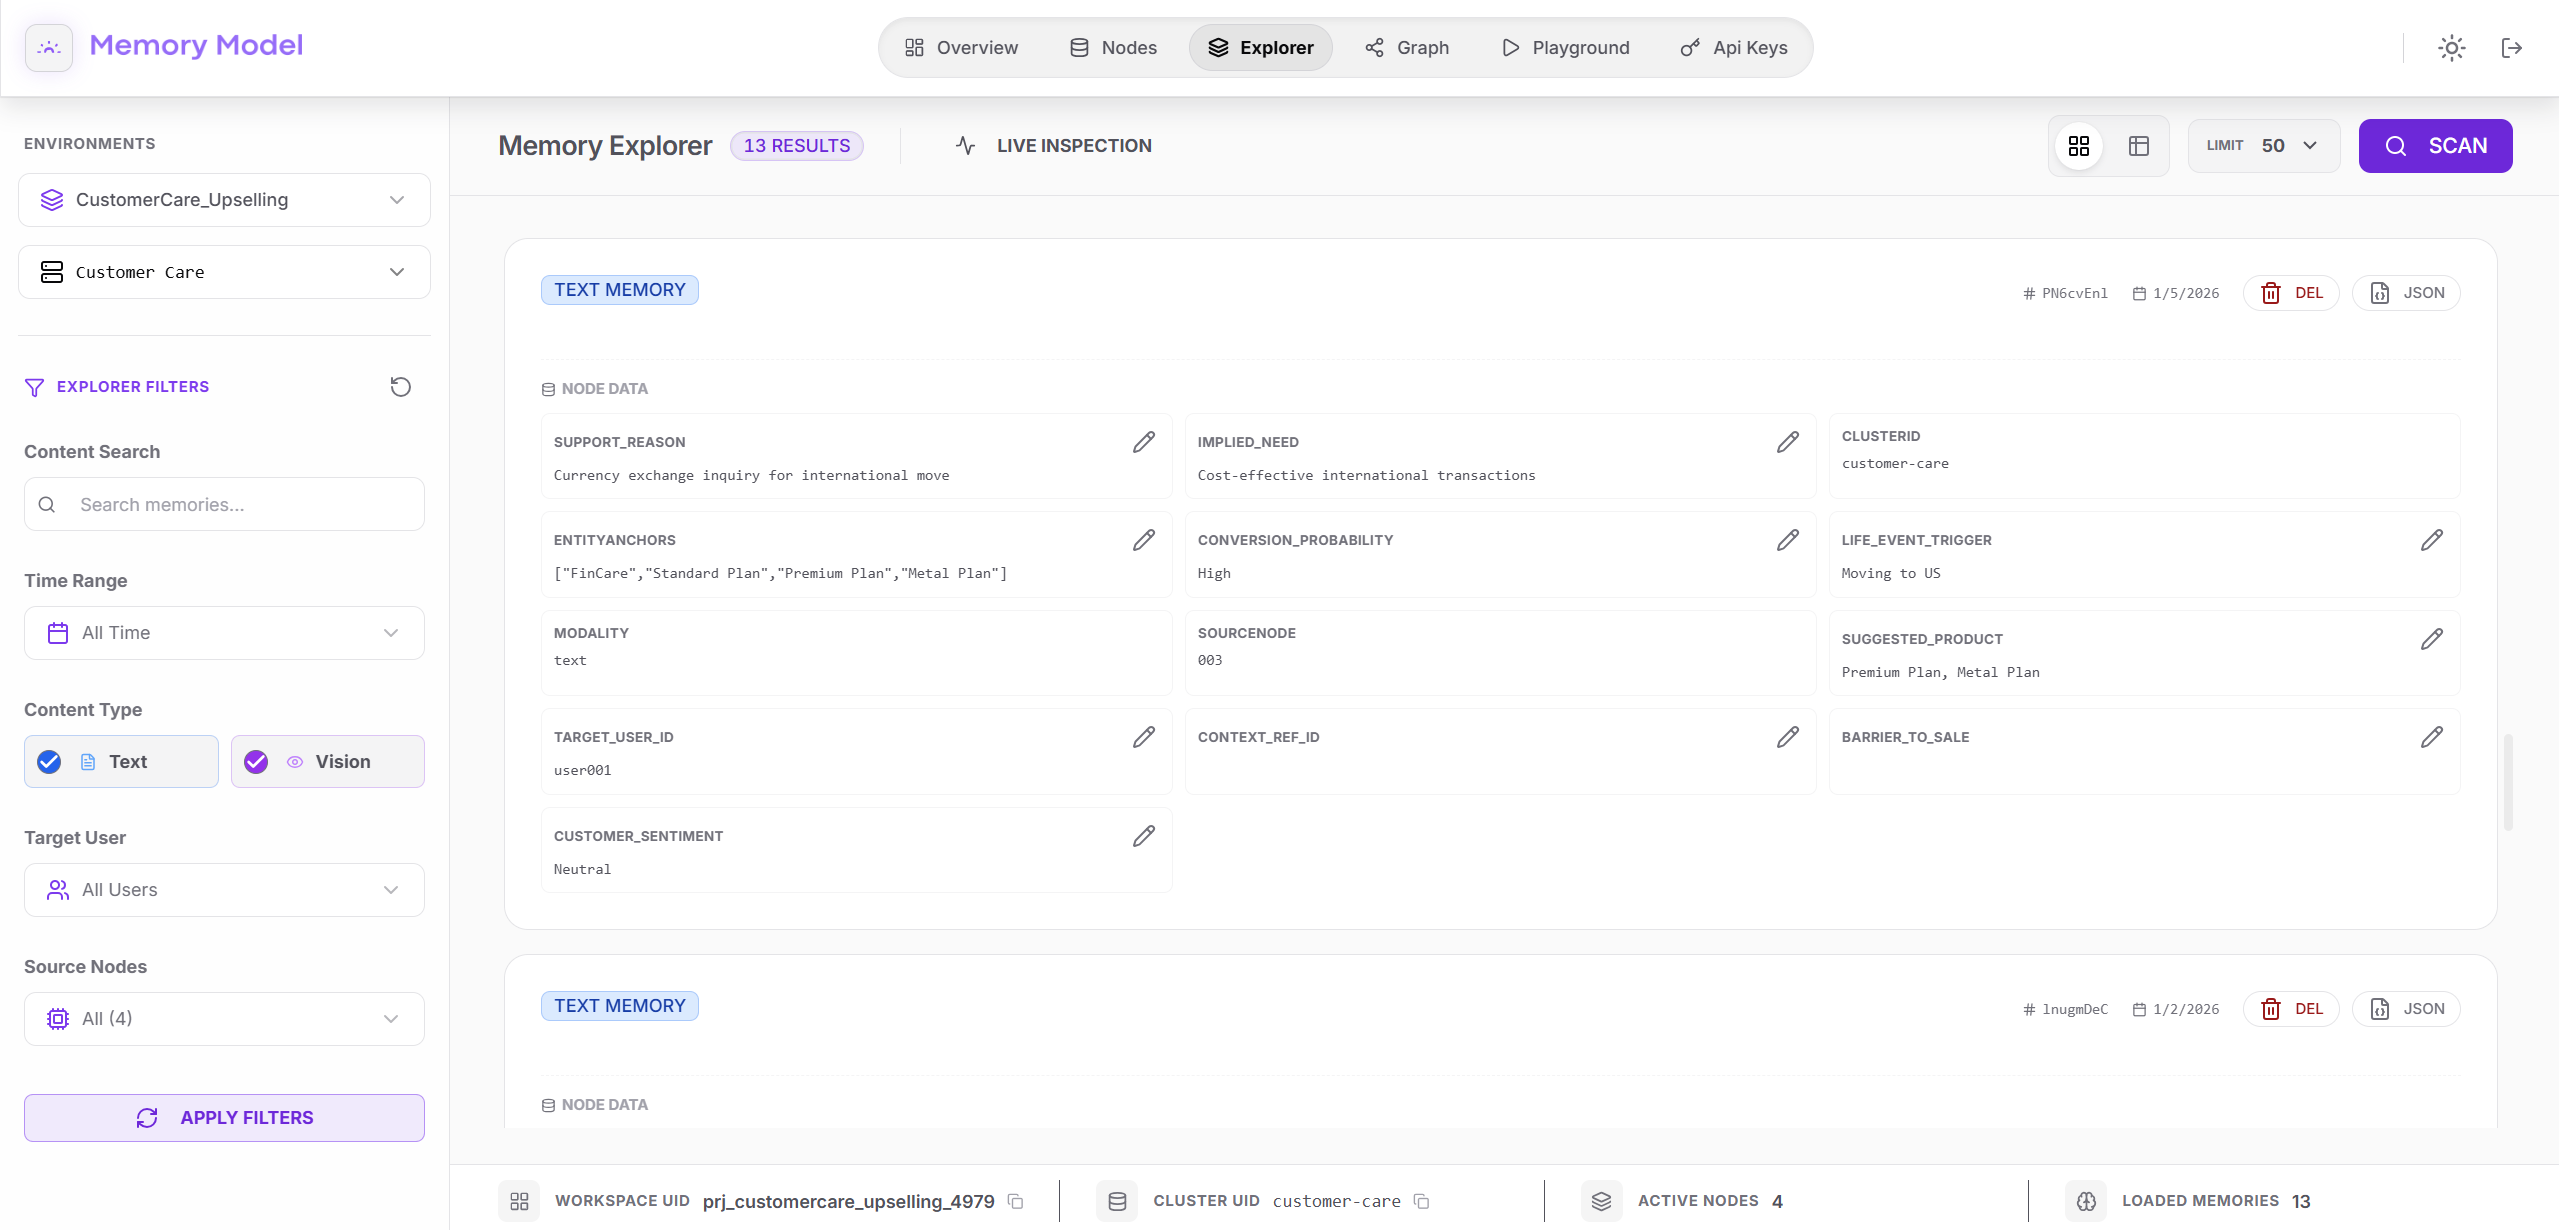The width and height of the screenshot is (2559, 1230).
Task: Edit the CUSTOMER_SENTIMENT pencil icon
Action: coord(1143,836)
